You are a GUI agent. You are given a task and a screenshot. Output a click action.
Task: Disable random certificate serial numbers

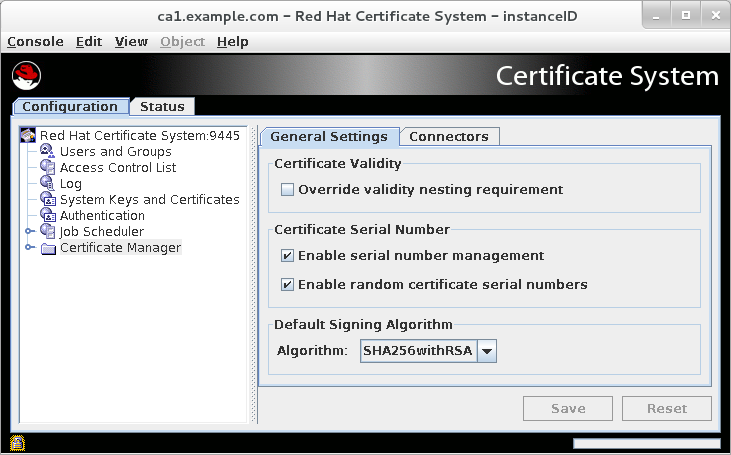tap(288, 285)
